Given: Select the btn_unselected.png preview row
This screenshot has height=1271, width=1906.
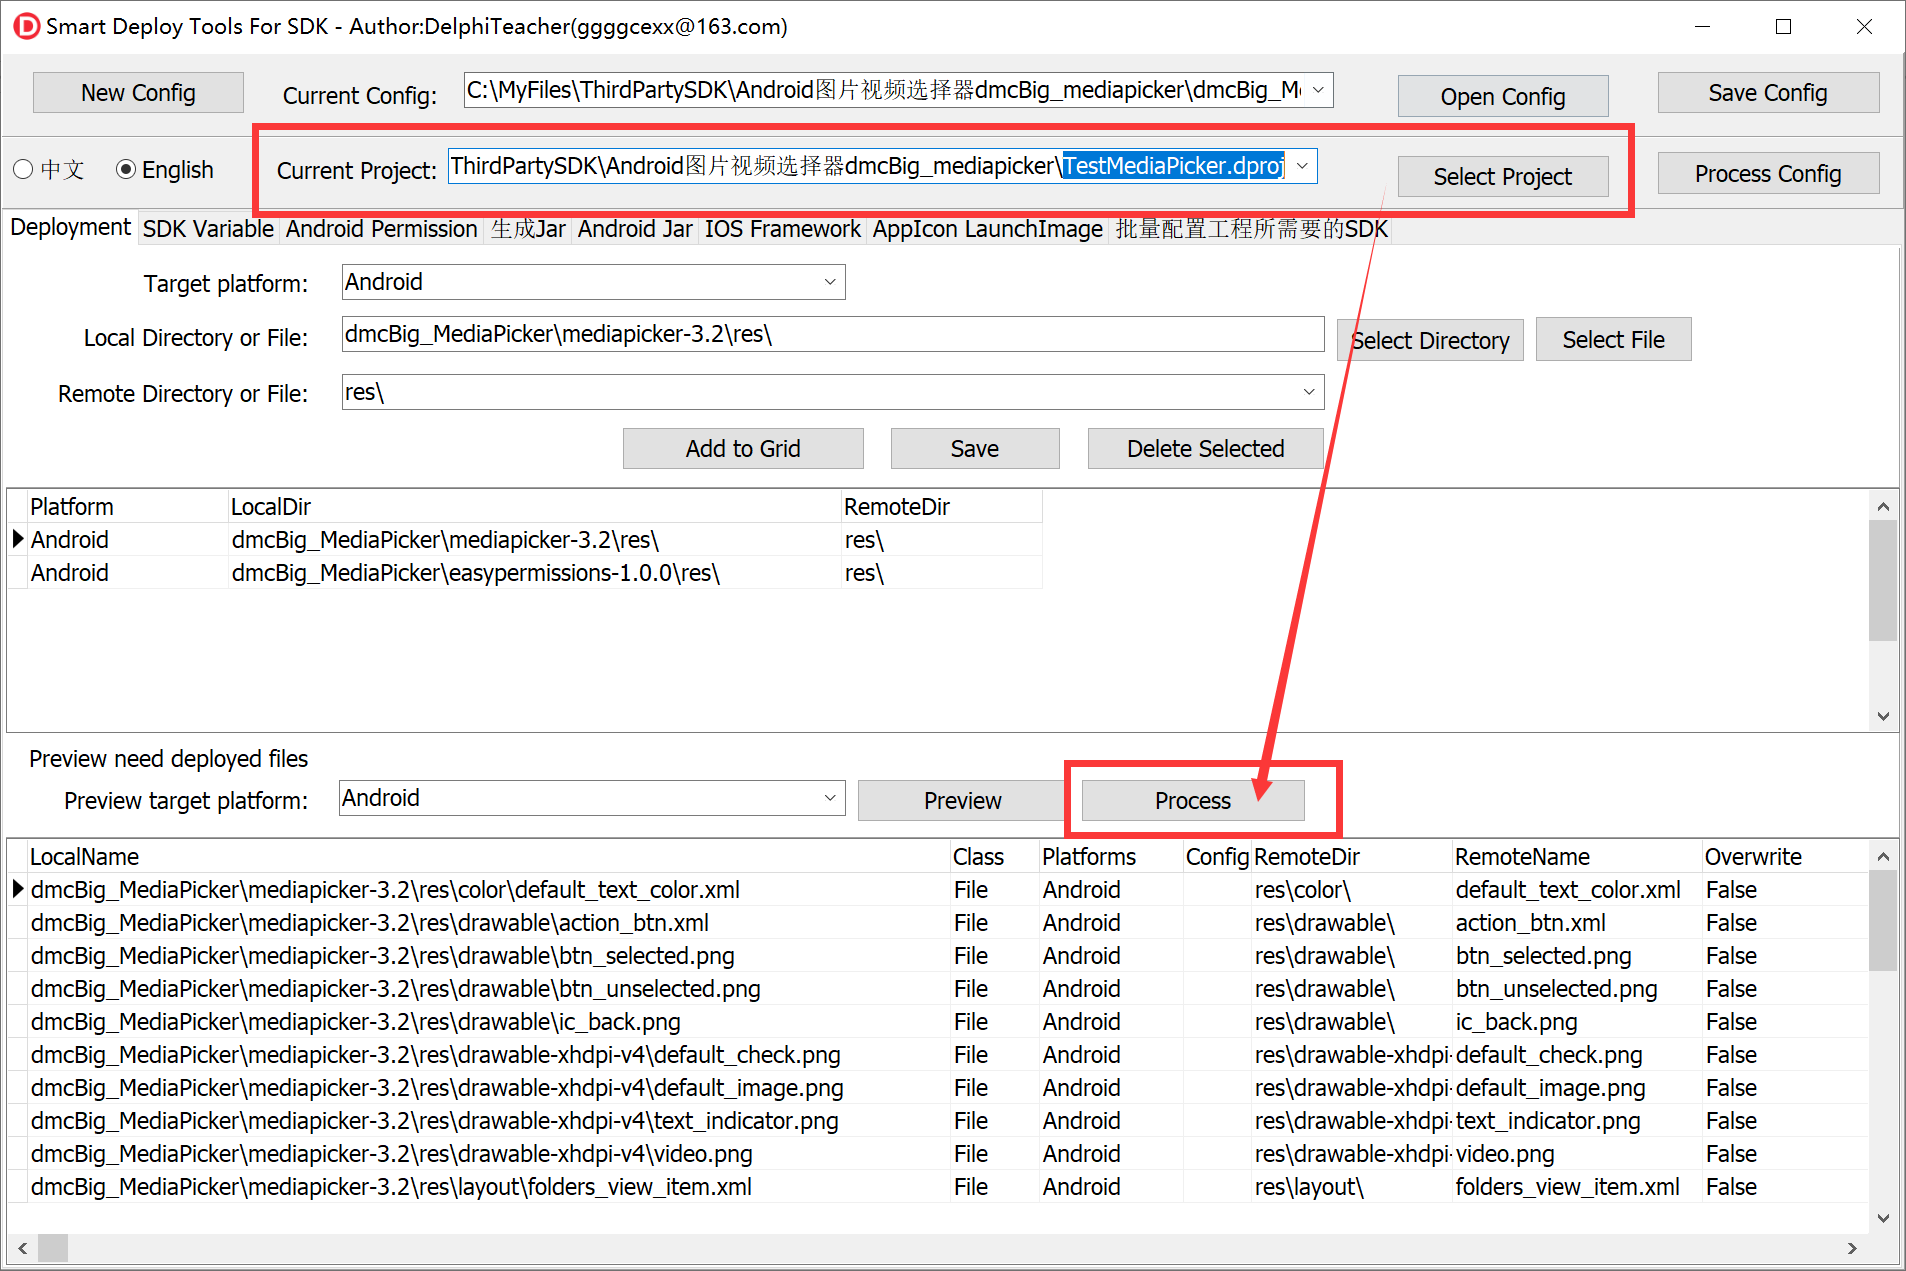Looking at the screenshot, I should tap(938, 989).
